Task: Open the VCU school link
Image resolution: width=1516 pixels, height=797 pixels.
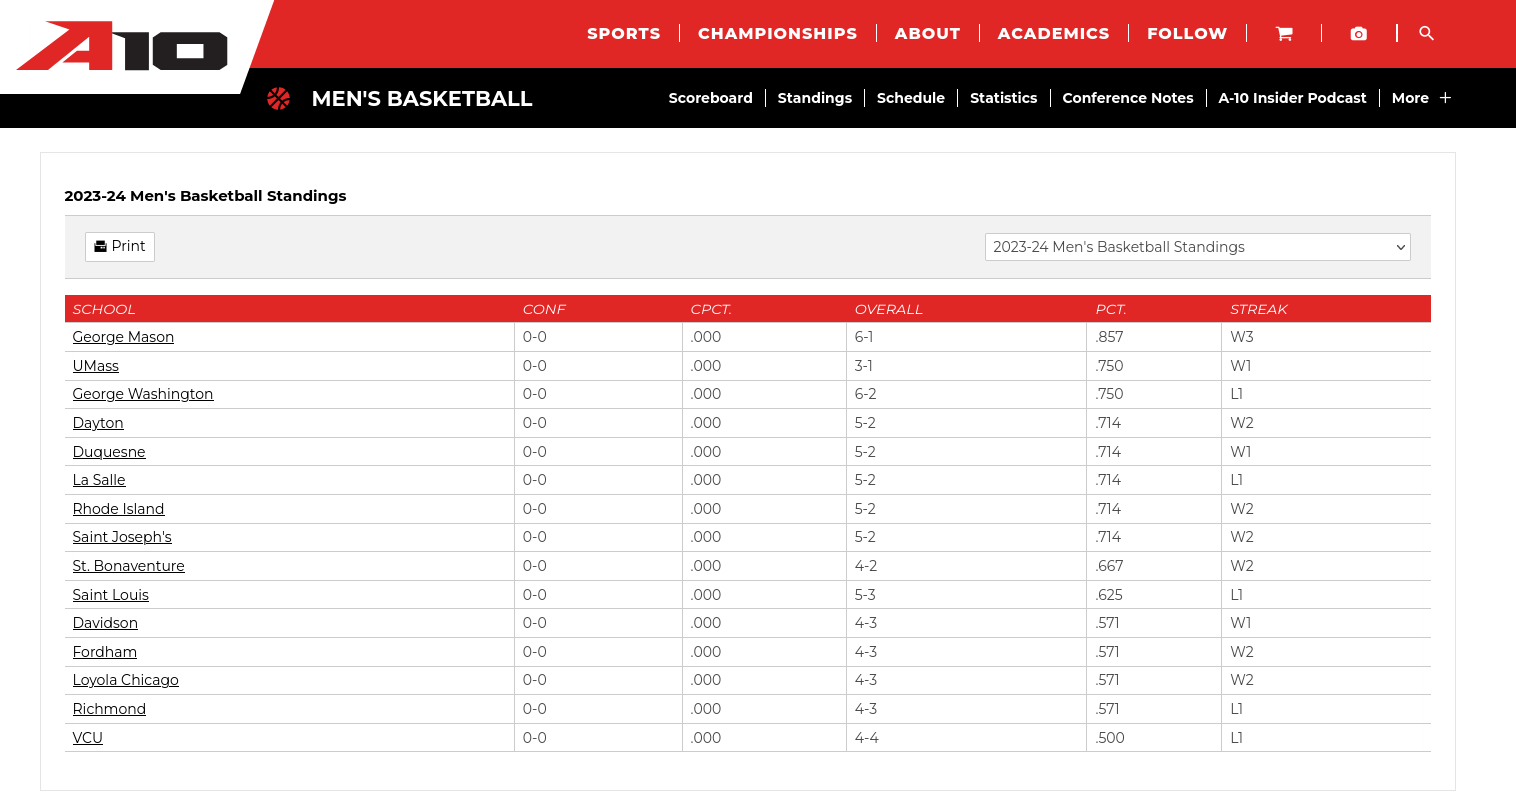Action: 88,738
